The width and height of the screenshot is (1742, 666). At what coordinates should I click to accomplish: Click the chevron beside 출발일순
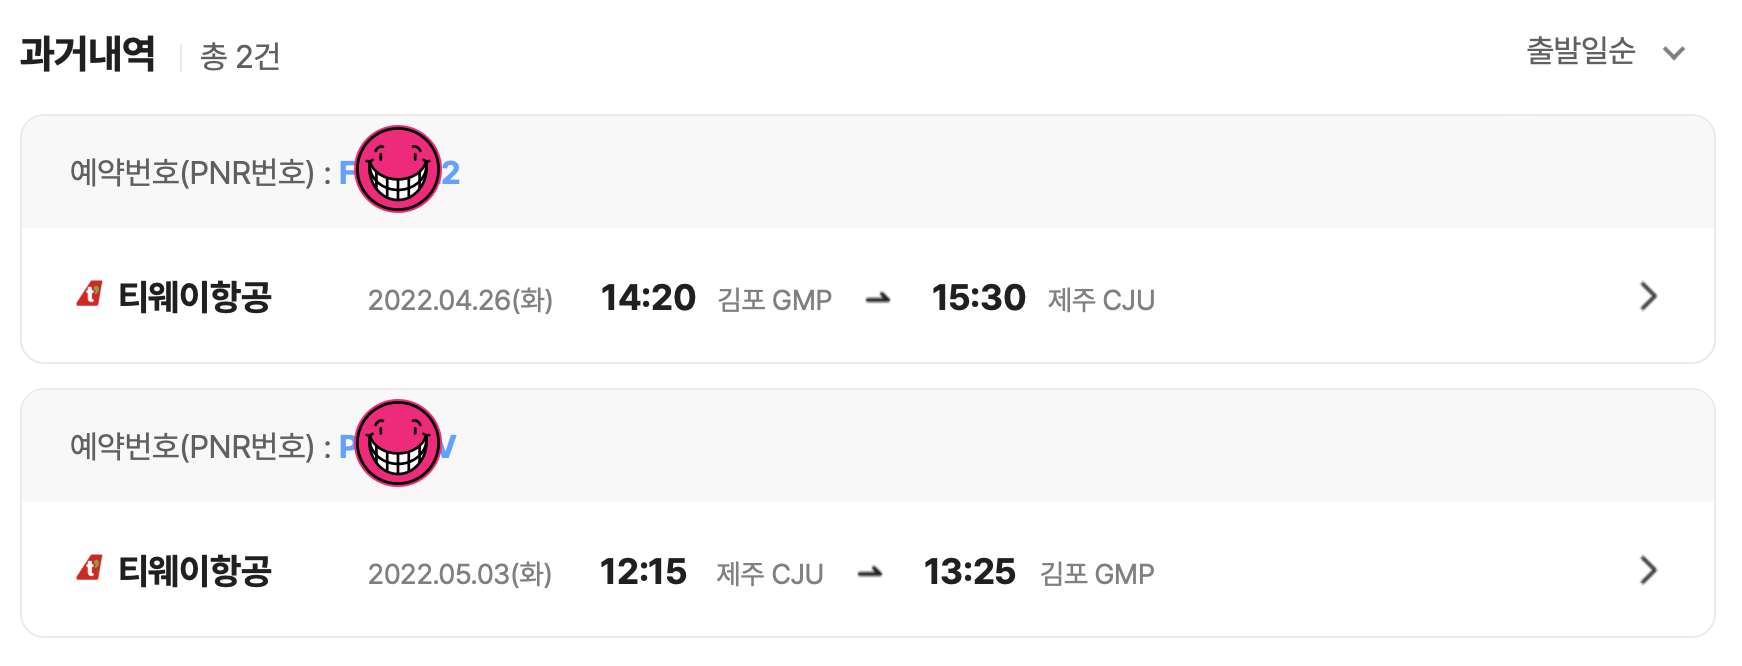[1674, 53]
